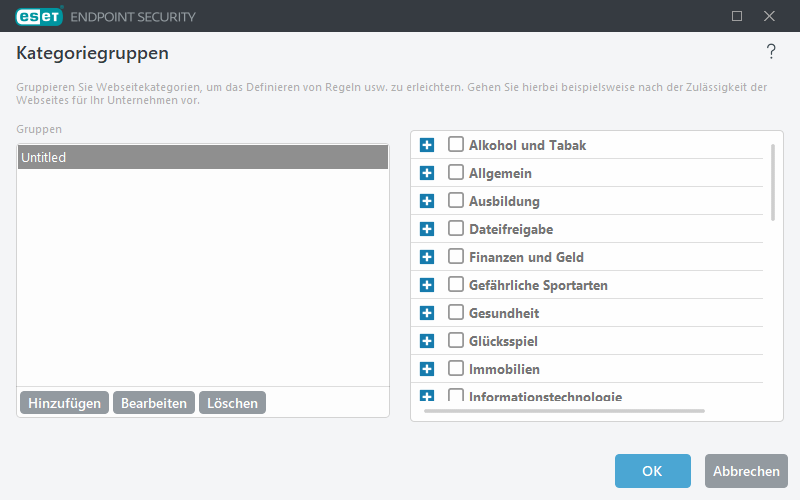Click the ESET logo in title bar

point(38,16)
